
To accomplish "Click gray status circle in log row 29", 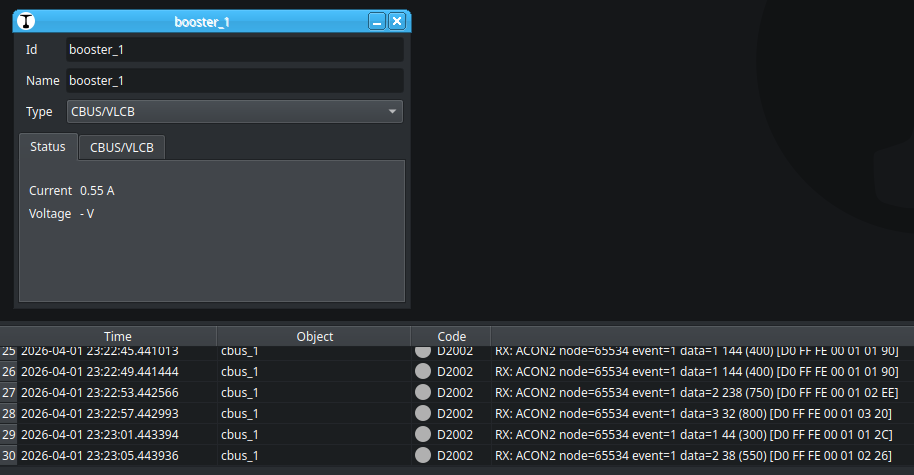I will [423, 435].
